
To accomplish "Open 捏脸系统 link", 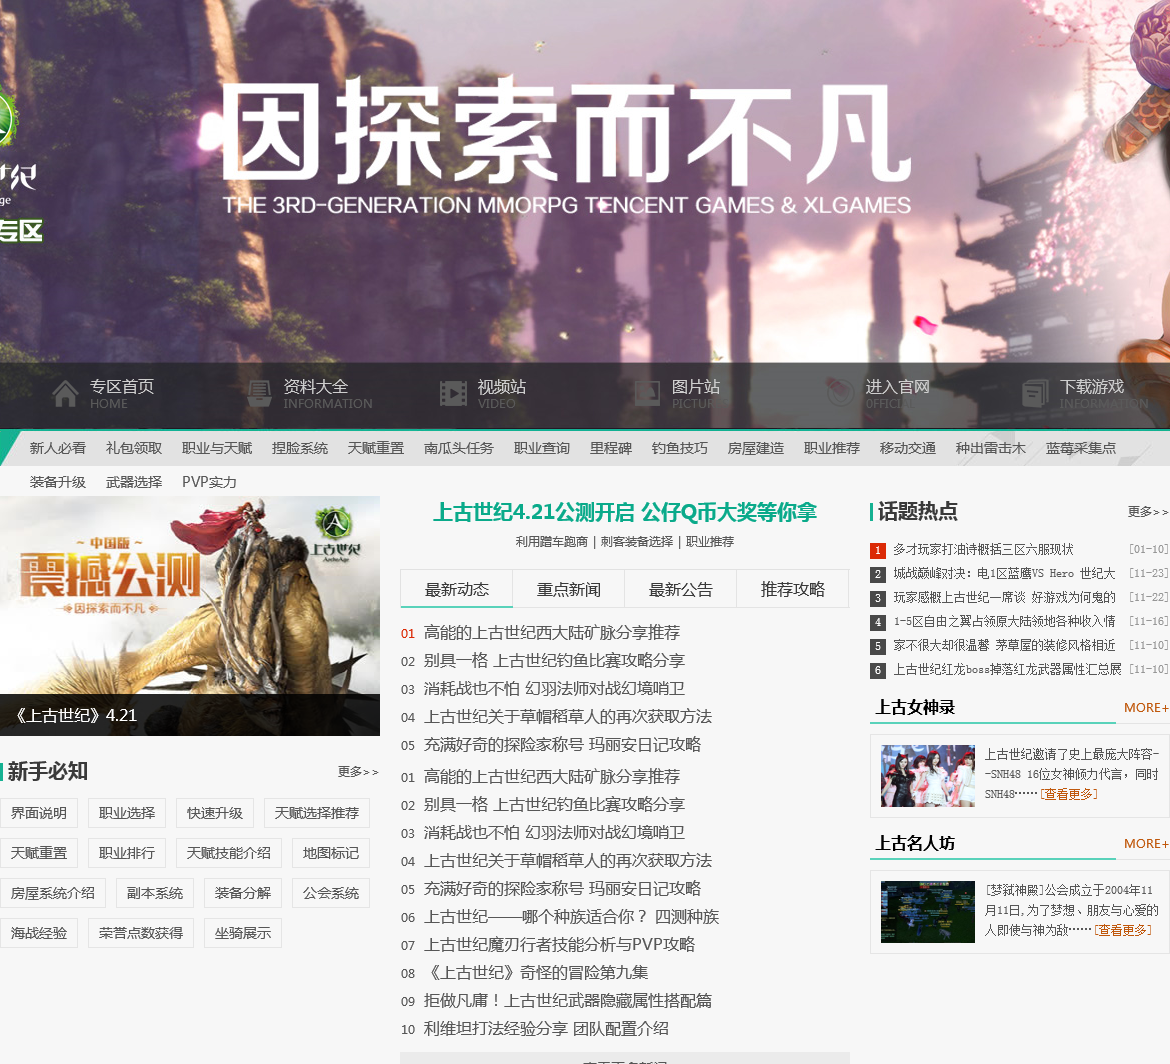I will [300, 448].
